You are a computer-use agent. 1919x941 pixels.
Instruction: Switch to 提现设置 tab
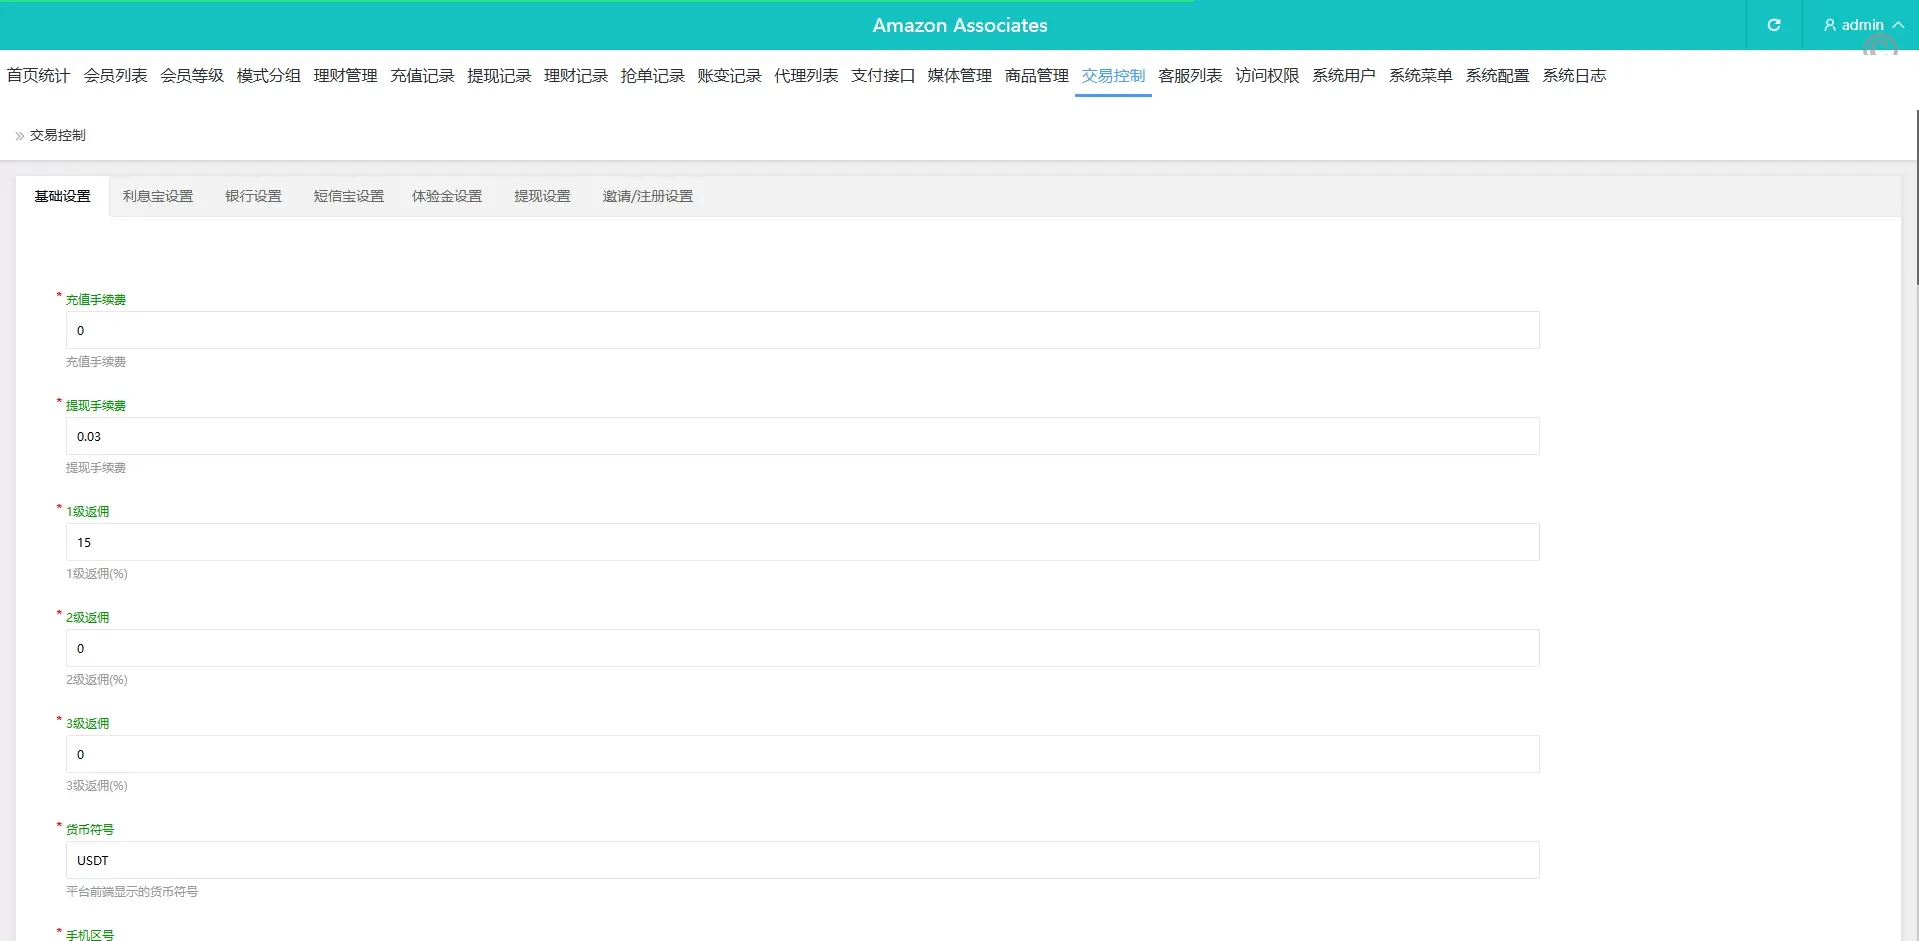pos(542,197)
